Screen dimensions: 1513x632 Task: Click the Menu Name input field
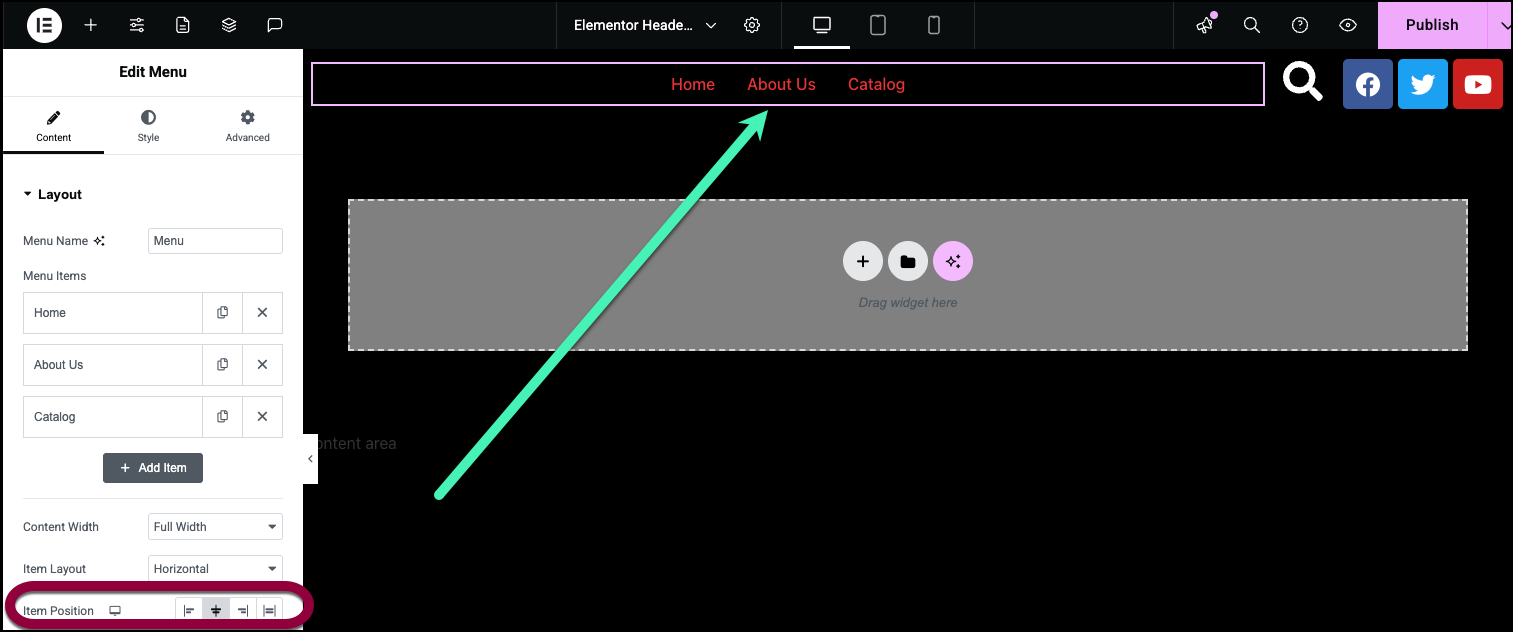[x=215, y=241]
